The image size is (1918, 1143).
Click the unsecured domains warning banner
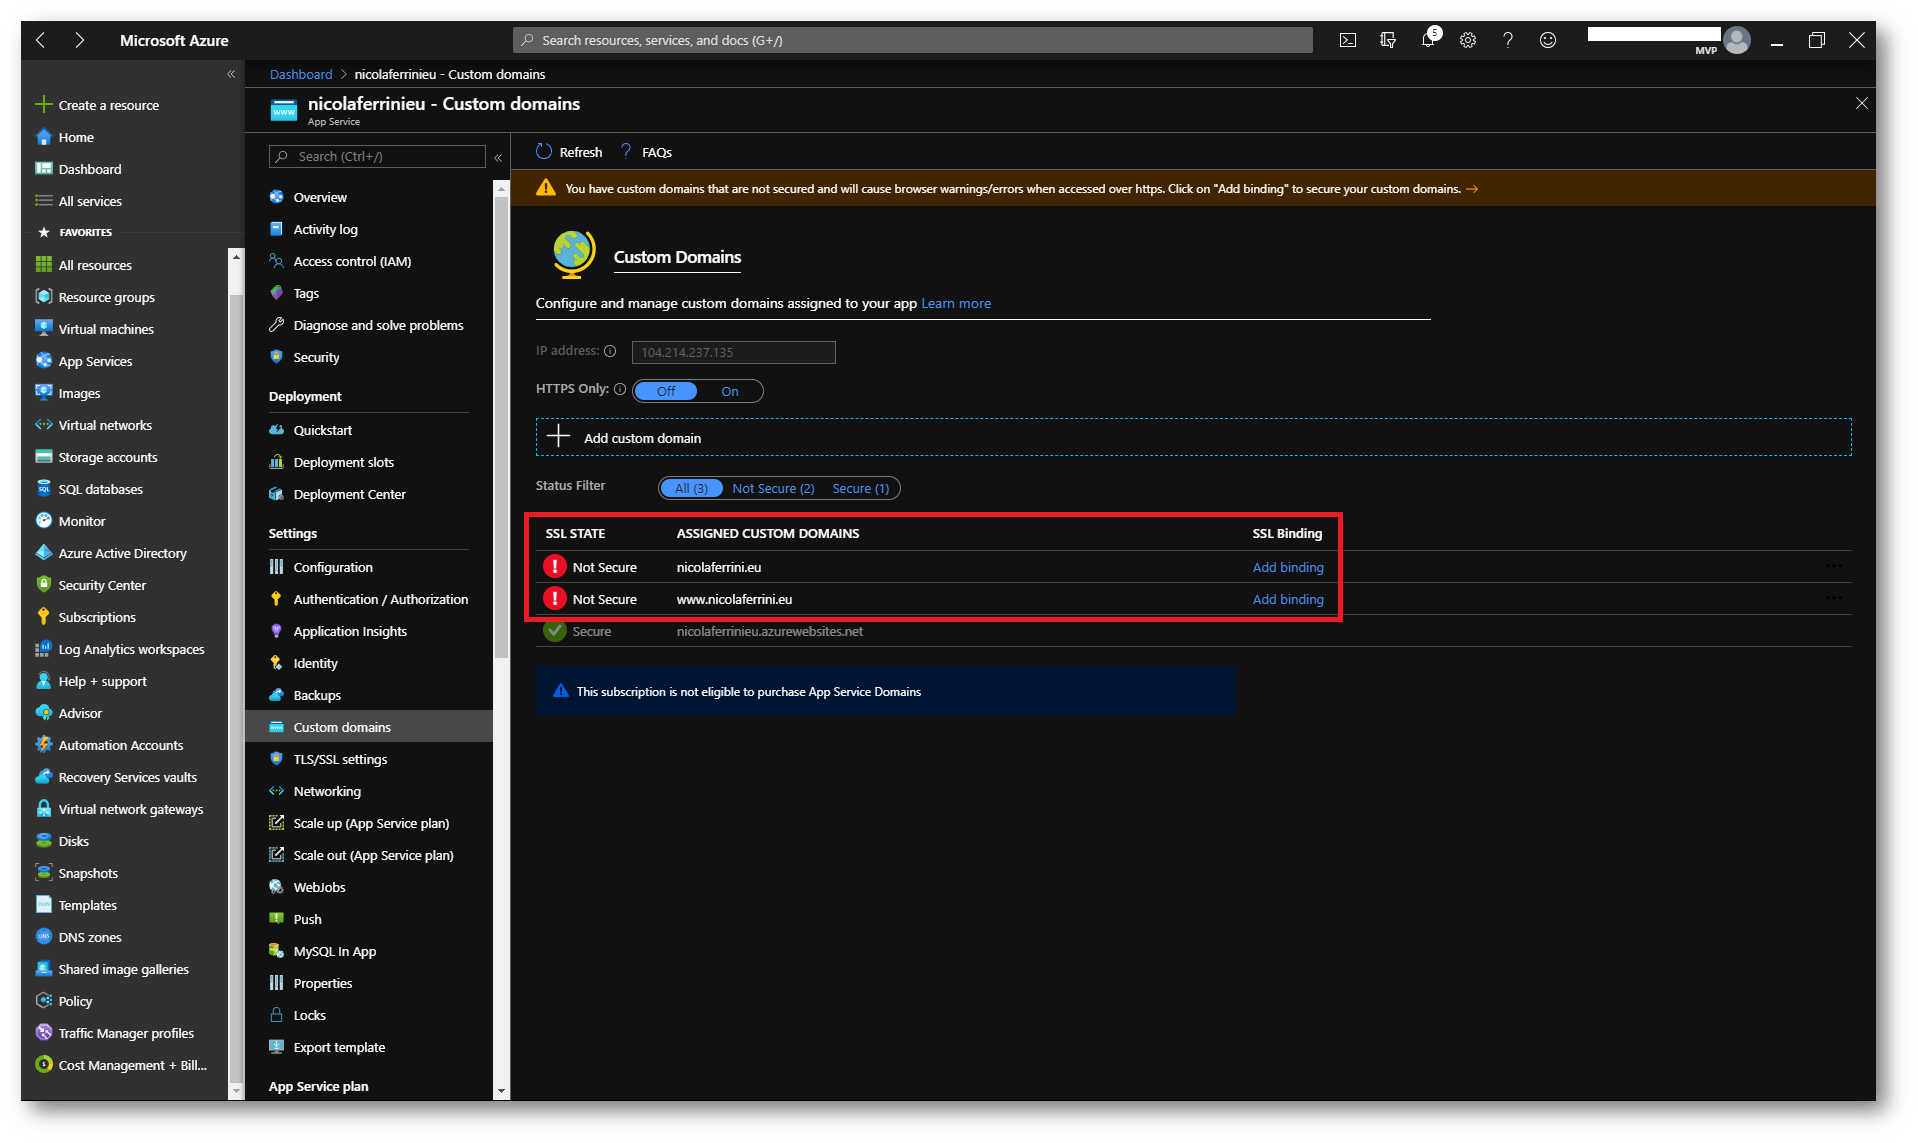click(1192, 188)
